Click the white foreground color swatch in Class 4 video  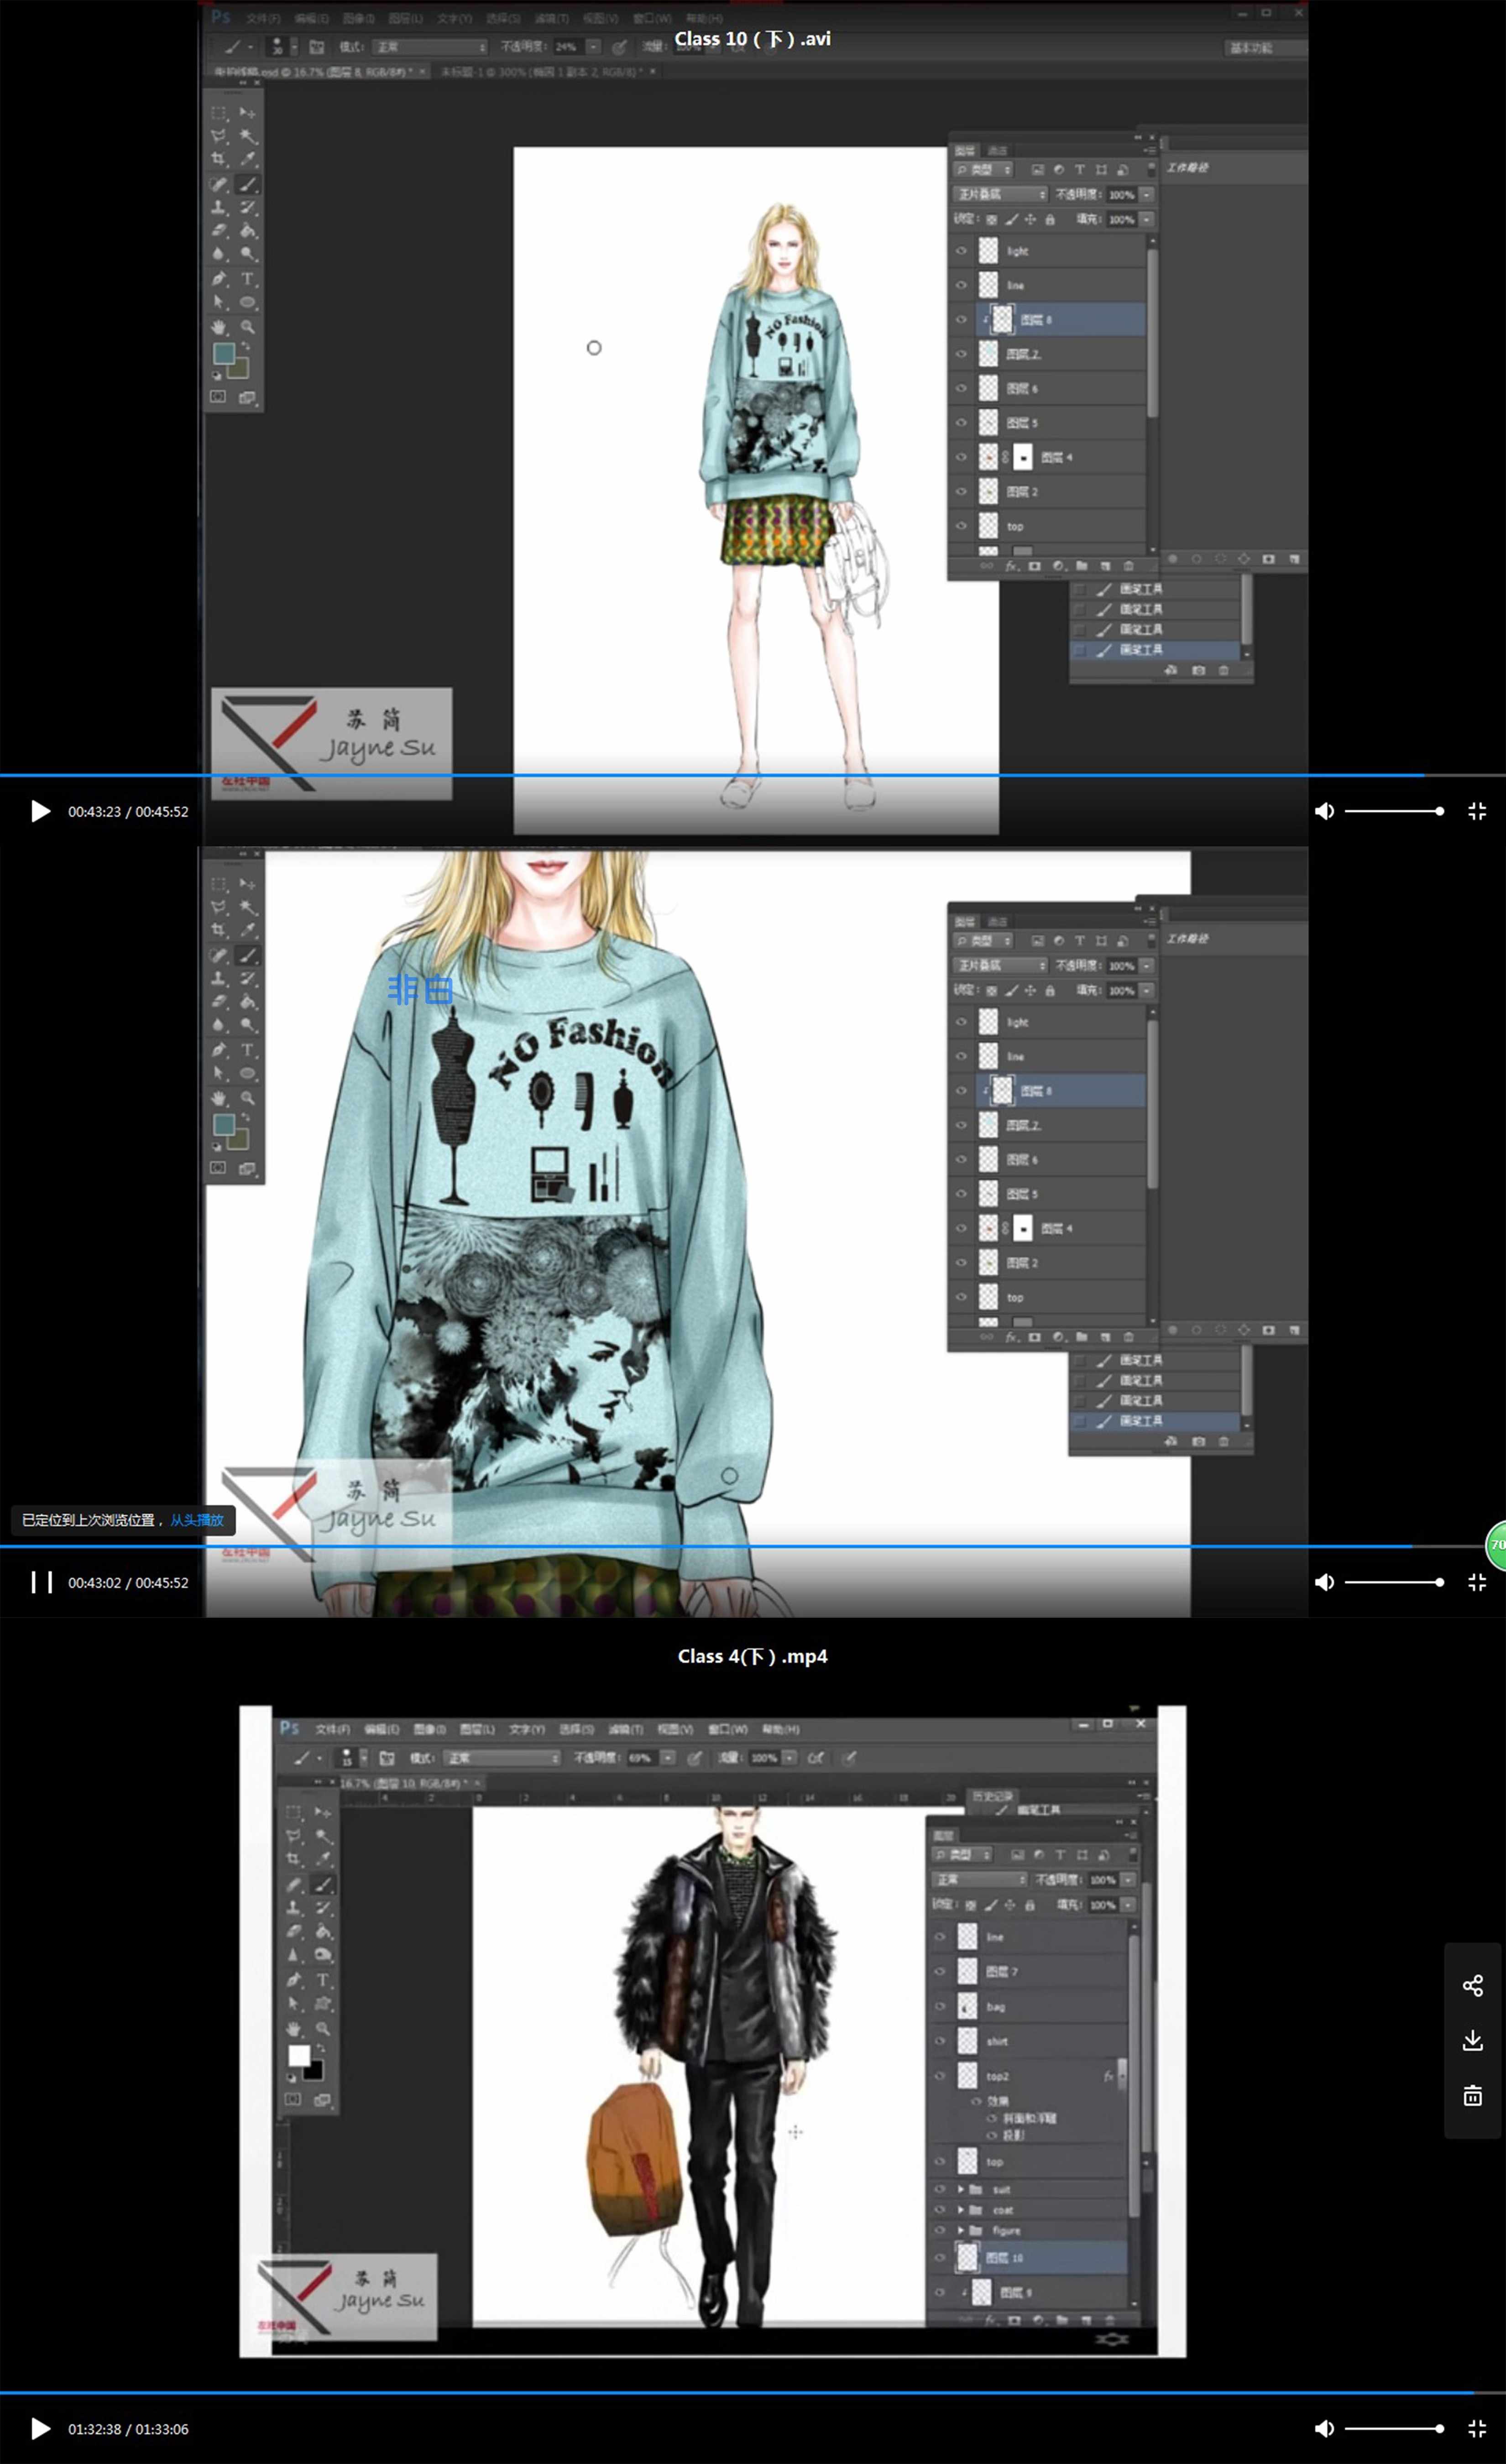[x=298, y=2056]
